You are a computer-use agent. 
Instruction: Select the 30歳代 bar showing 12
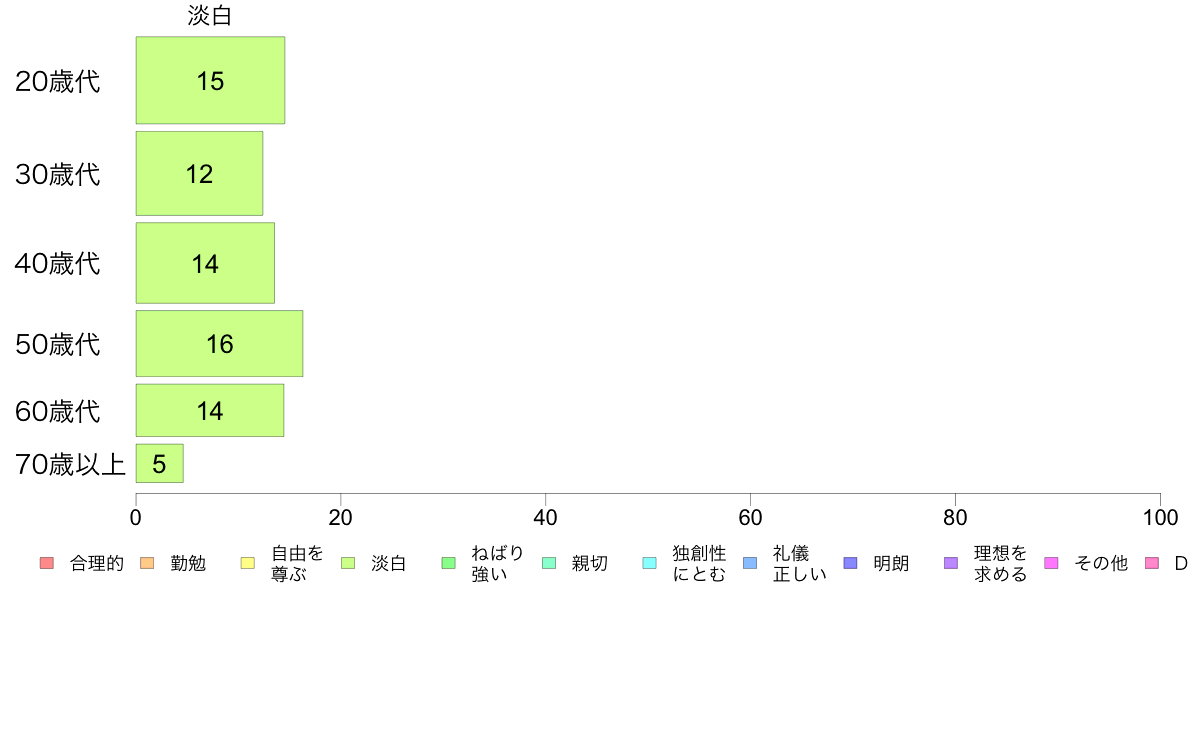pos(199,174)
